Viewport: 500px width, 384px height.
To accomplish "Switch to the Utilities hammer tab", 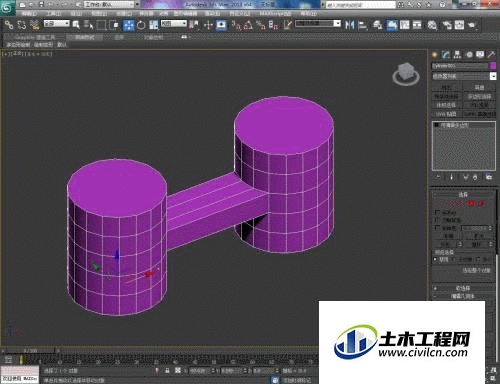I will (491, 55).
